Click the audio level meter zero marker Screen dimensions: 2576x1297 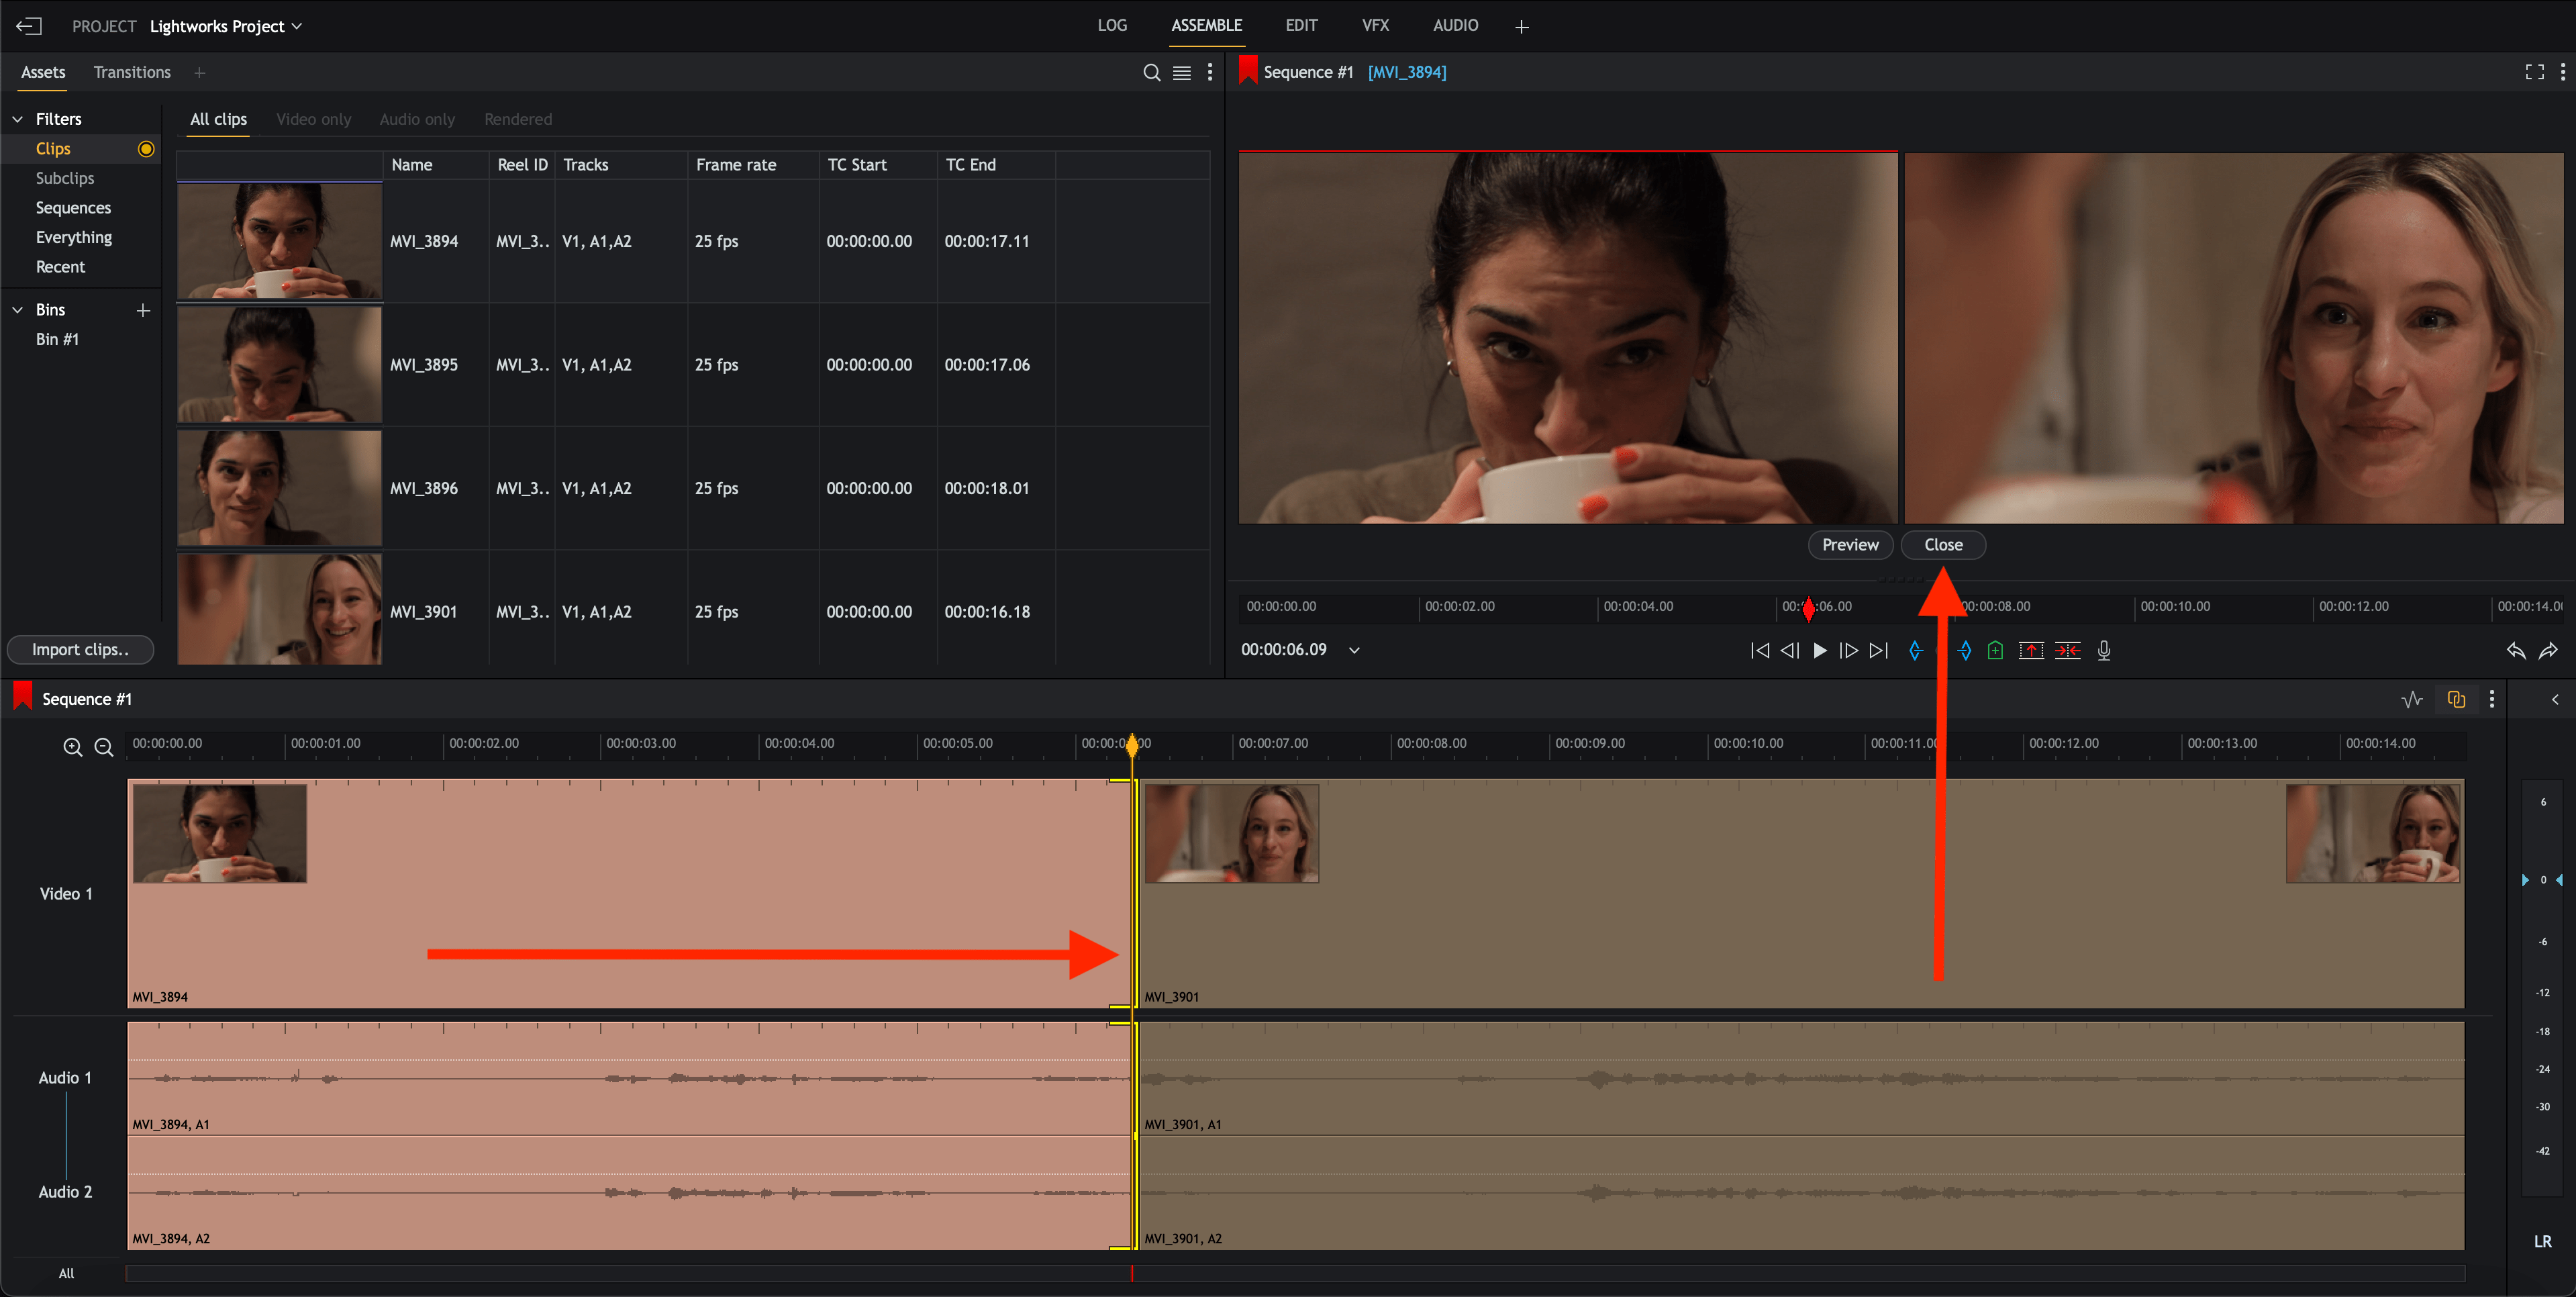[2543, 880]
